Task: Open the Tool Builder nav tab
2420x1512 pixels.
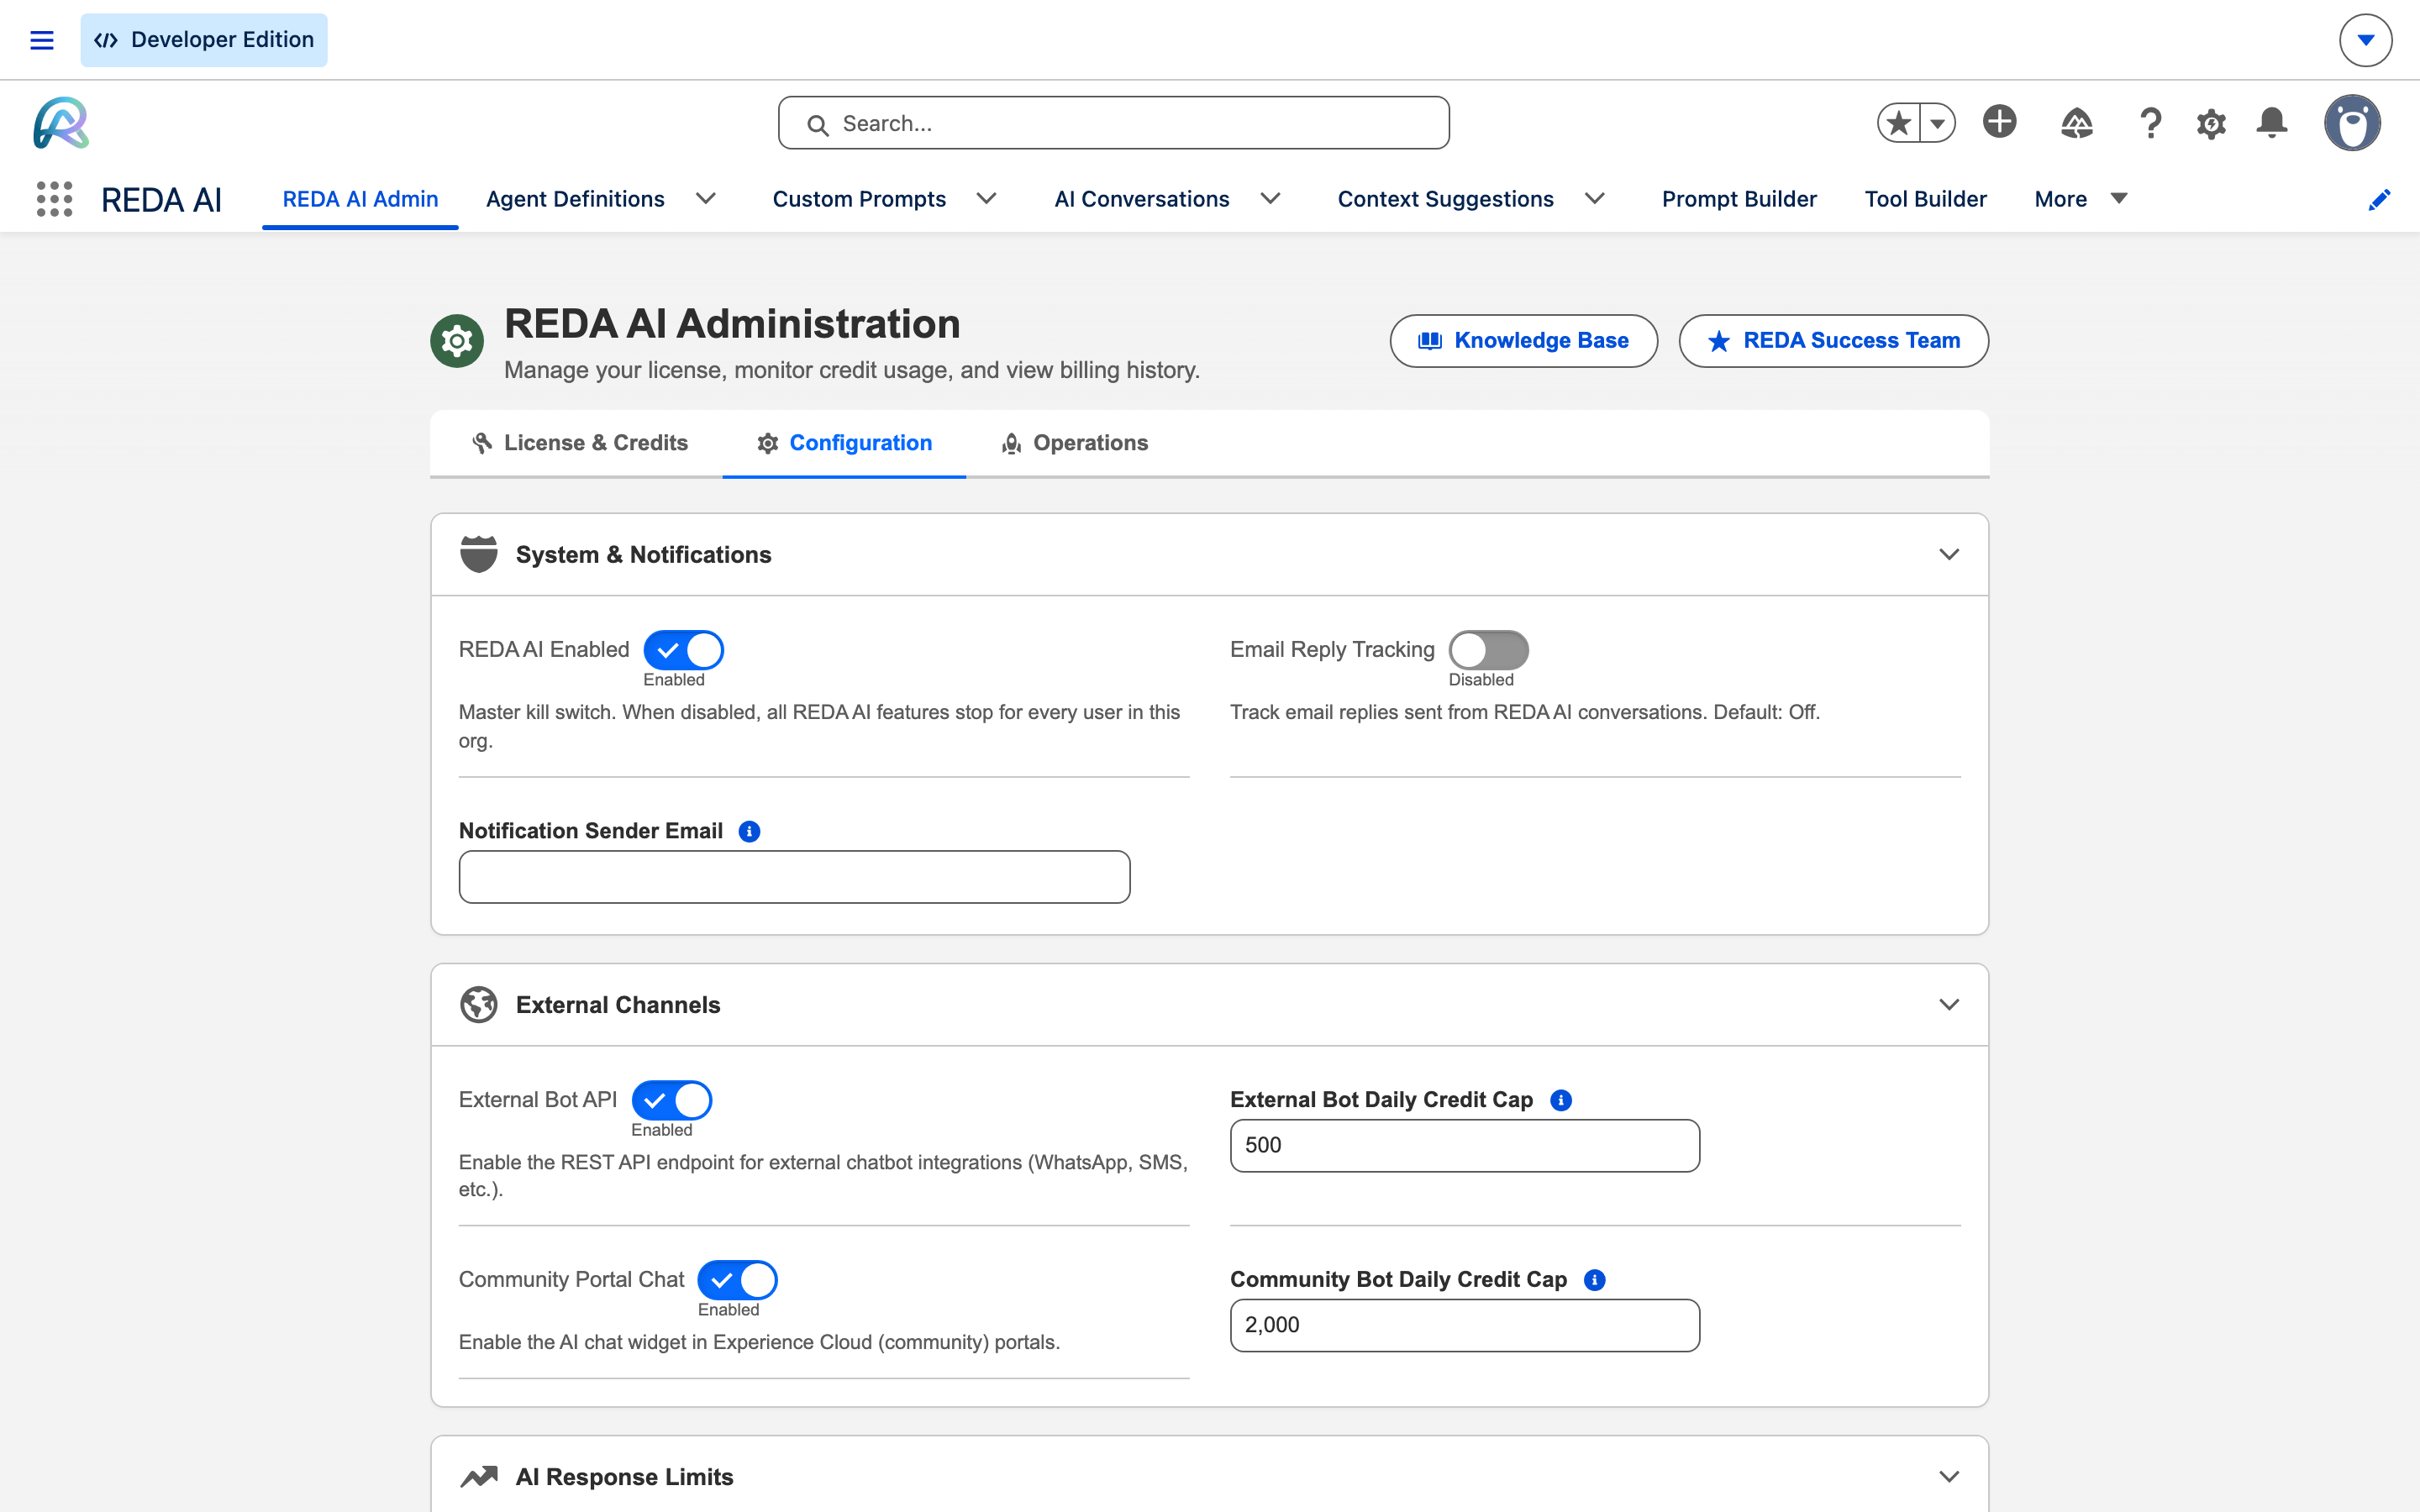Action: pyautogui.click(x=1925, y=199)
